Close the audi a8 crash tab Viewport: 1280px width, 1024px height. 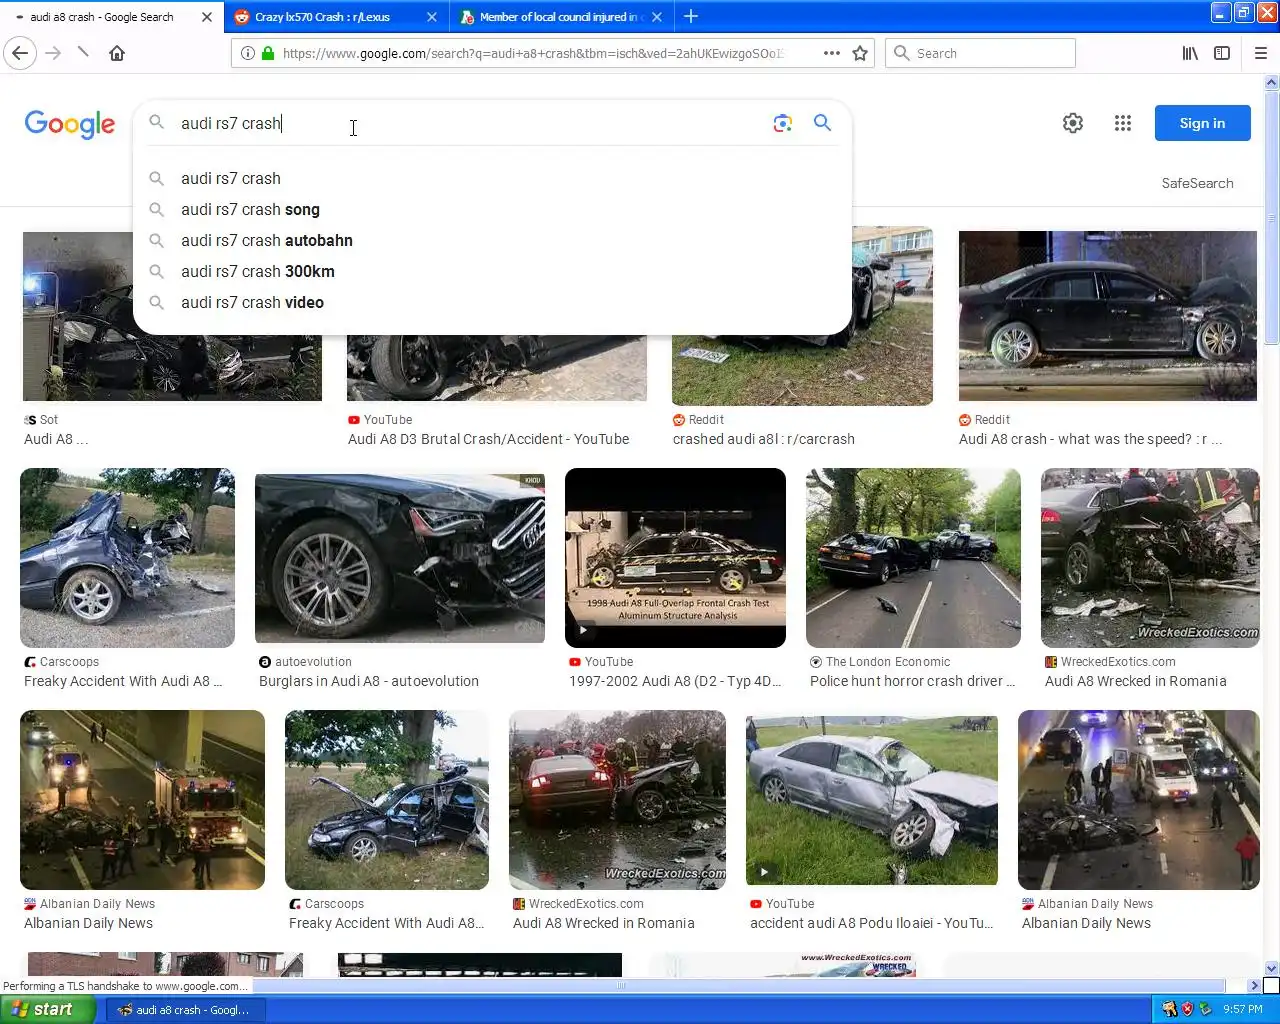click(x=207, y=17)
